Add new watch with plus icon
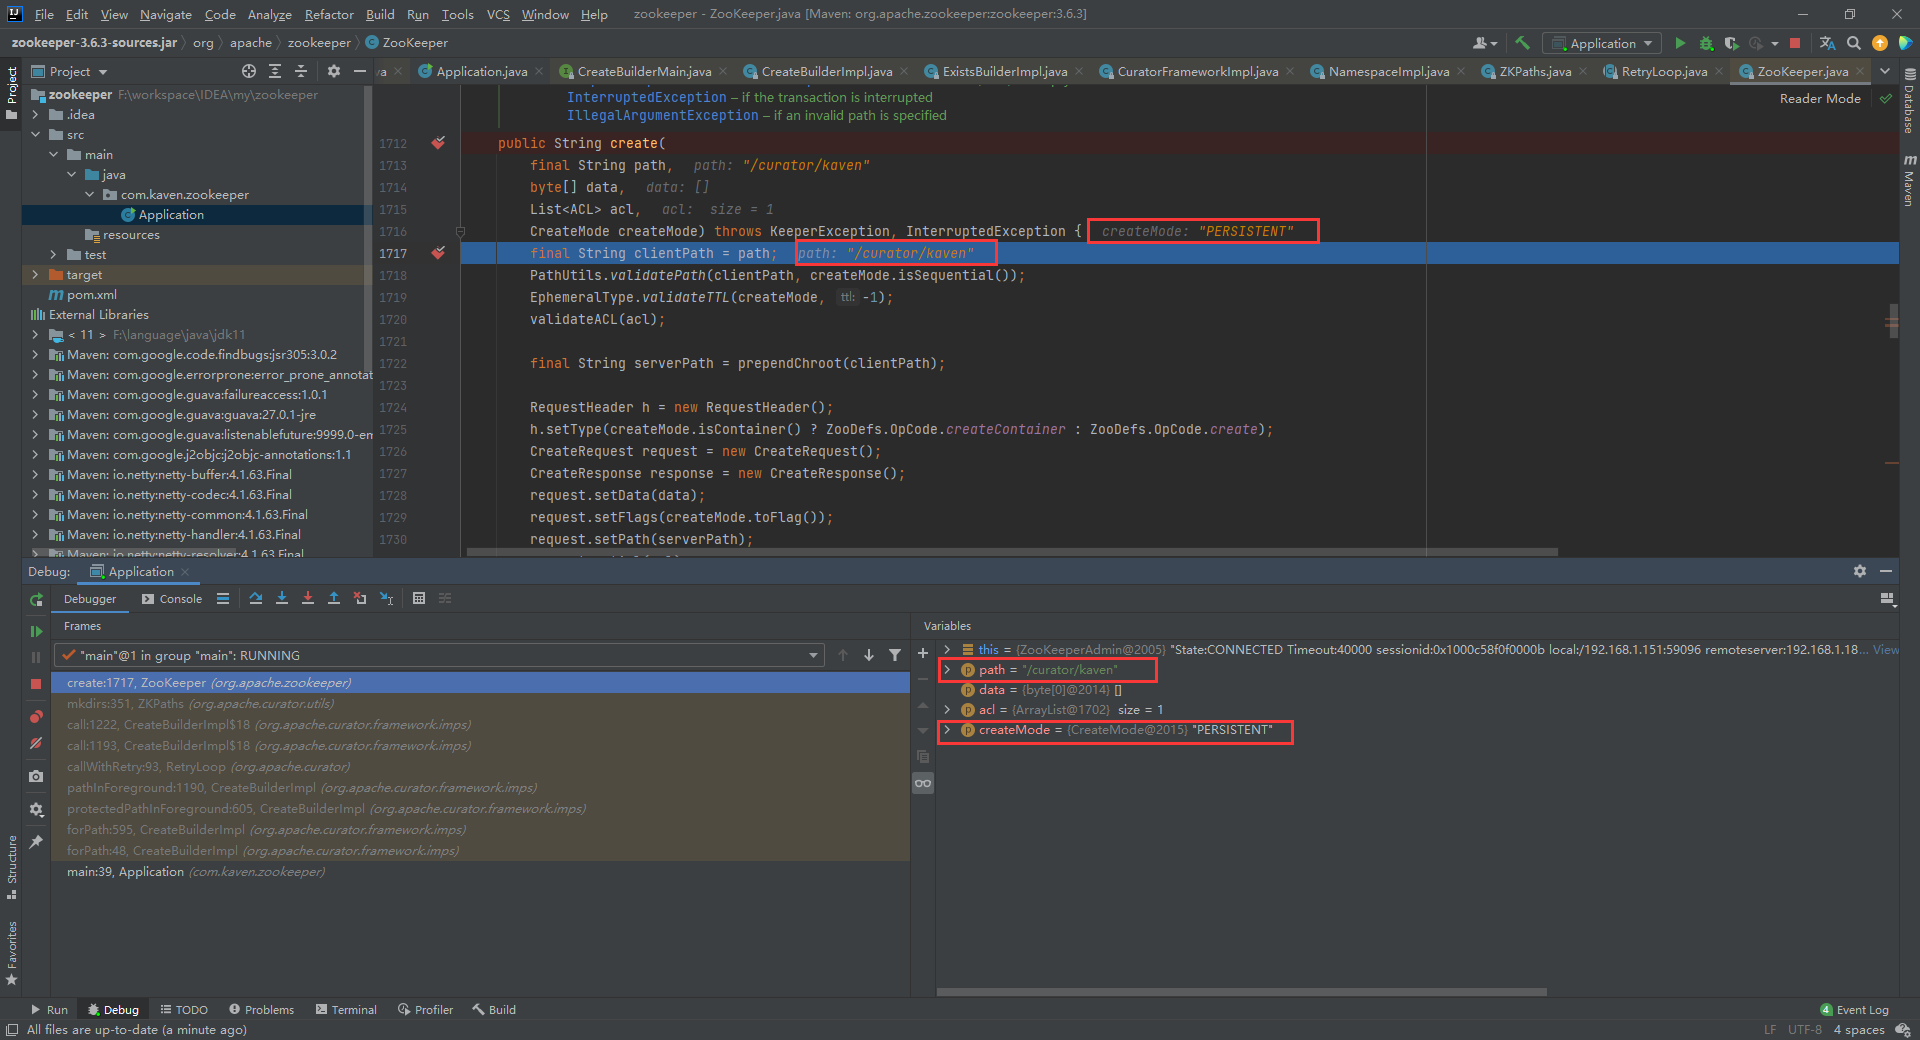Image resolution: width=1920 pixels, height=1040 pixels. [923, 653]
